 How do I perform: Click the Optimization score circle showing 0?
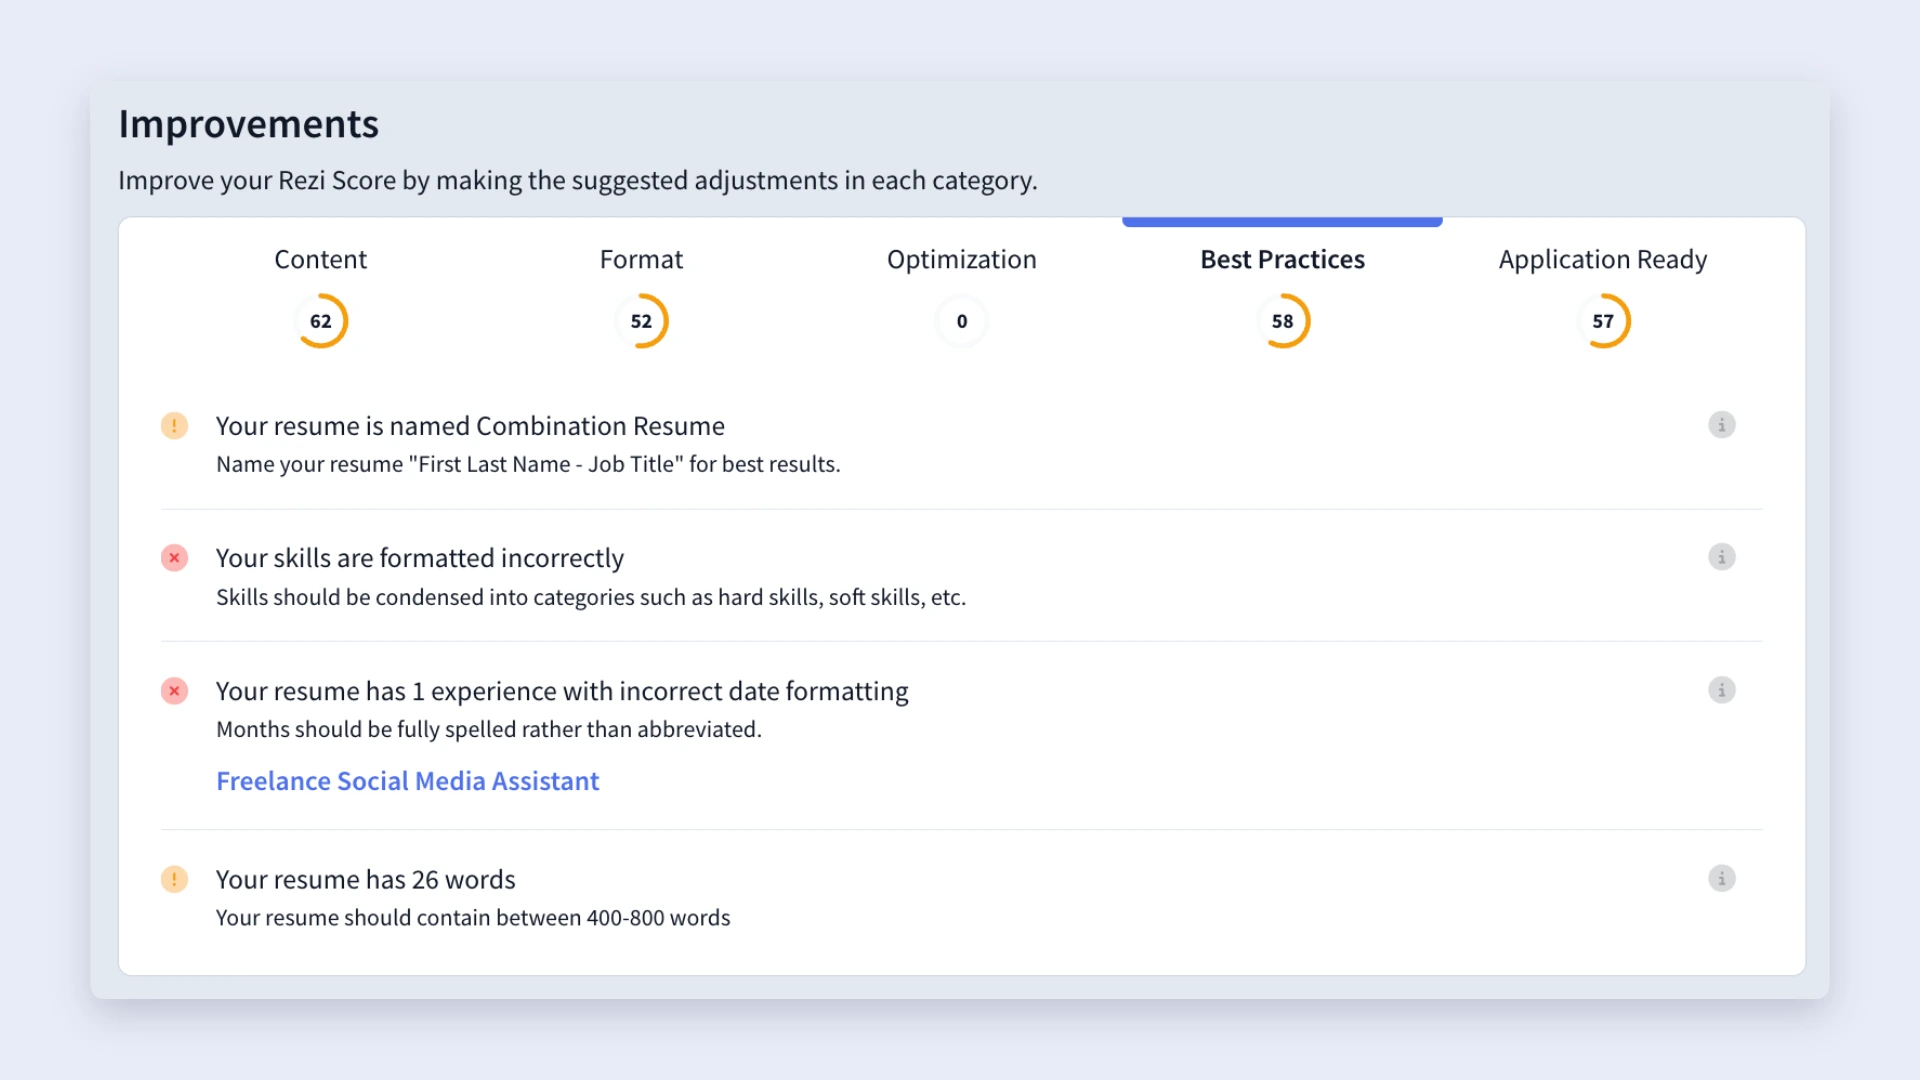961,321
